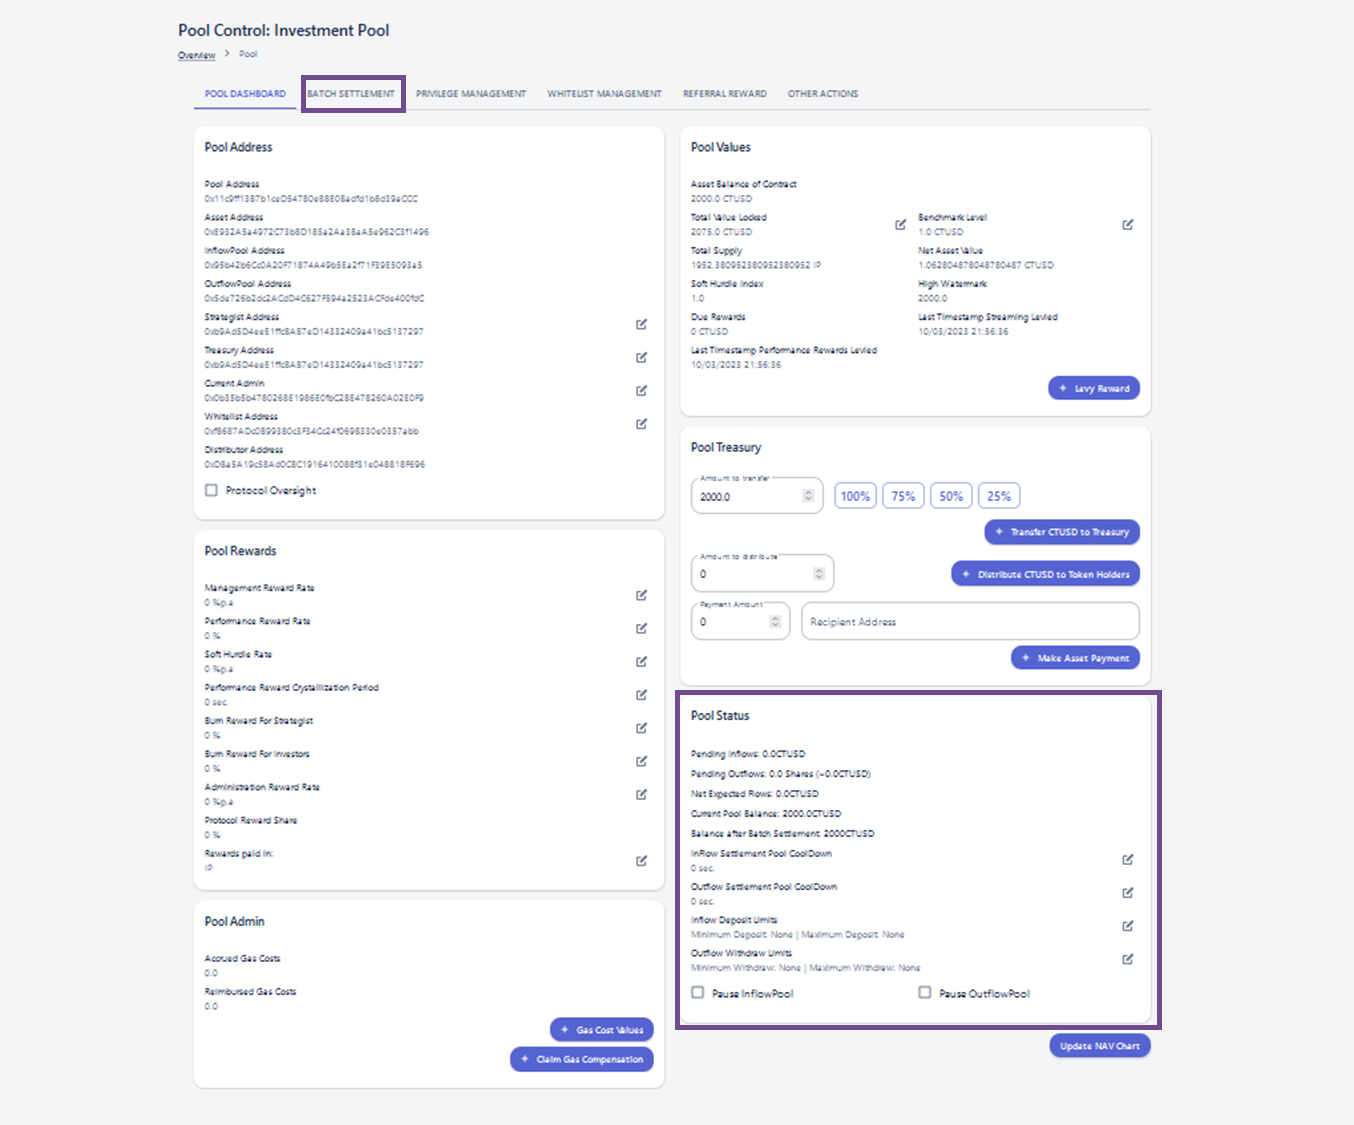The image size is (1354, 1125).
Task: Enable the Protocol Oversight checkbox
Action: tap(211, 490)
